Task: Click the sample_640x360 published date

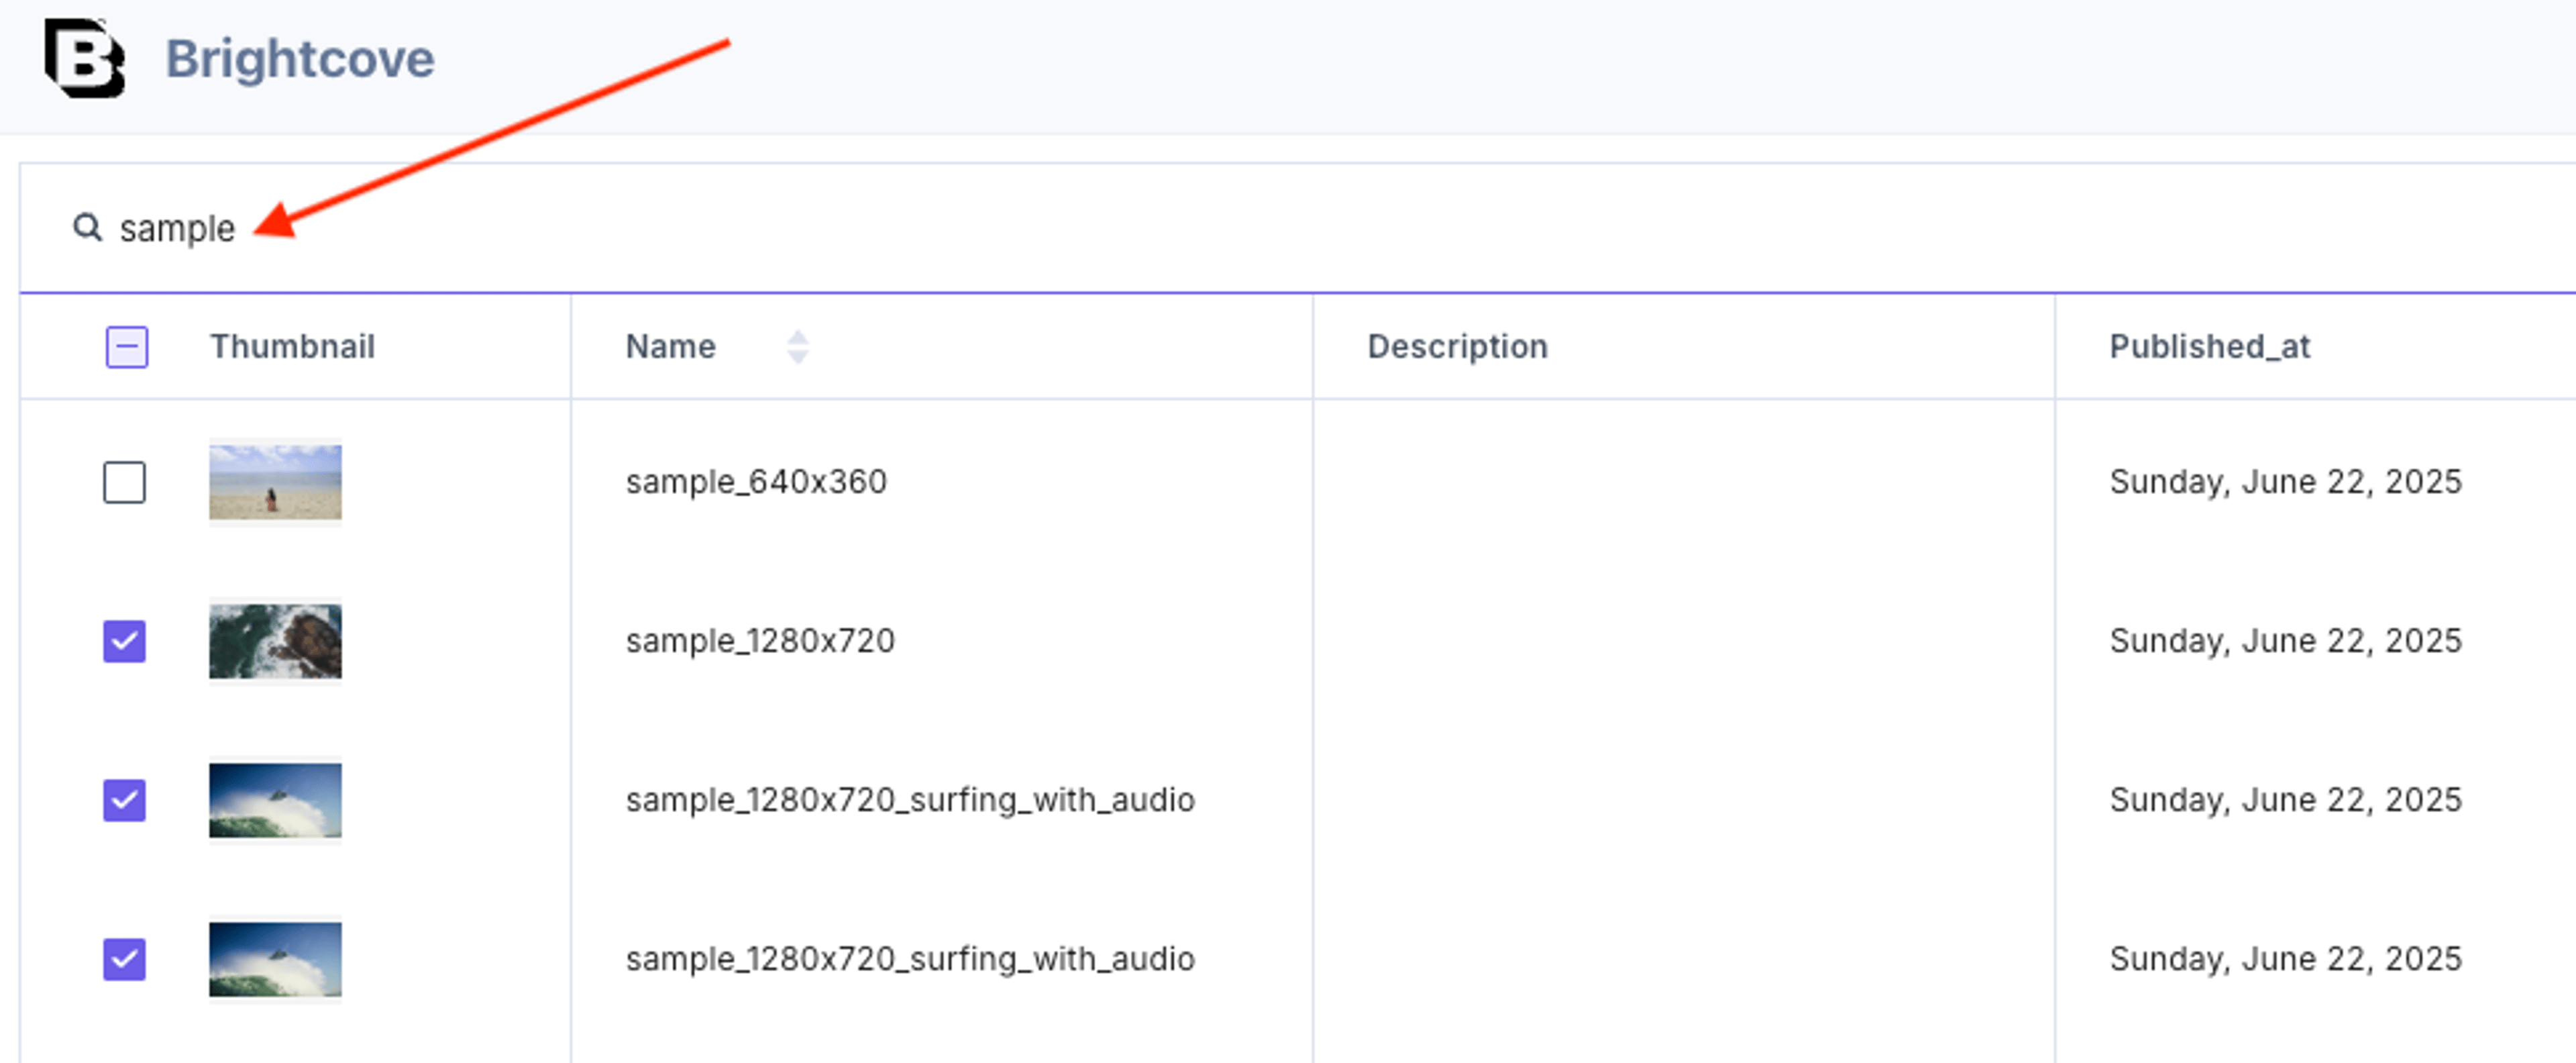Action: tap(2285, 482)
